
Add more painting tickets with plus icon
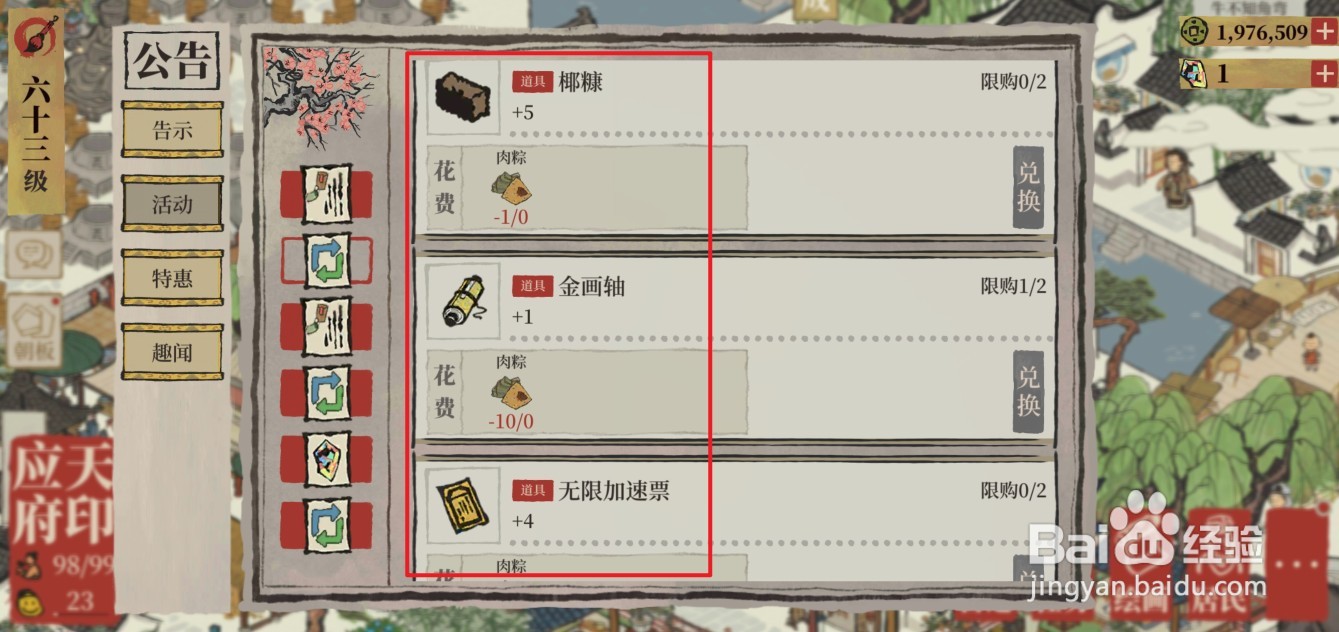(1322, 73)
